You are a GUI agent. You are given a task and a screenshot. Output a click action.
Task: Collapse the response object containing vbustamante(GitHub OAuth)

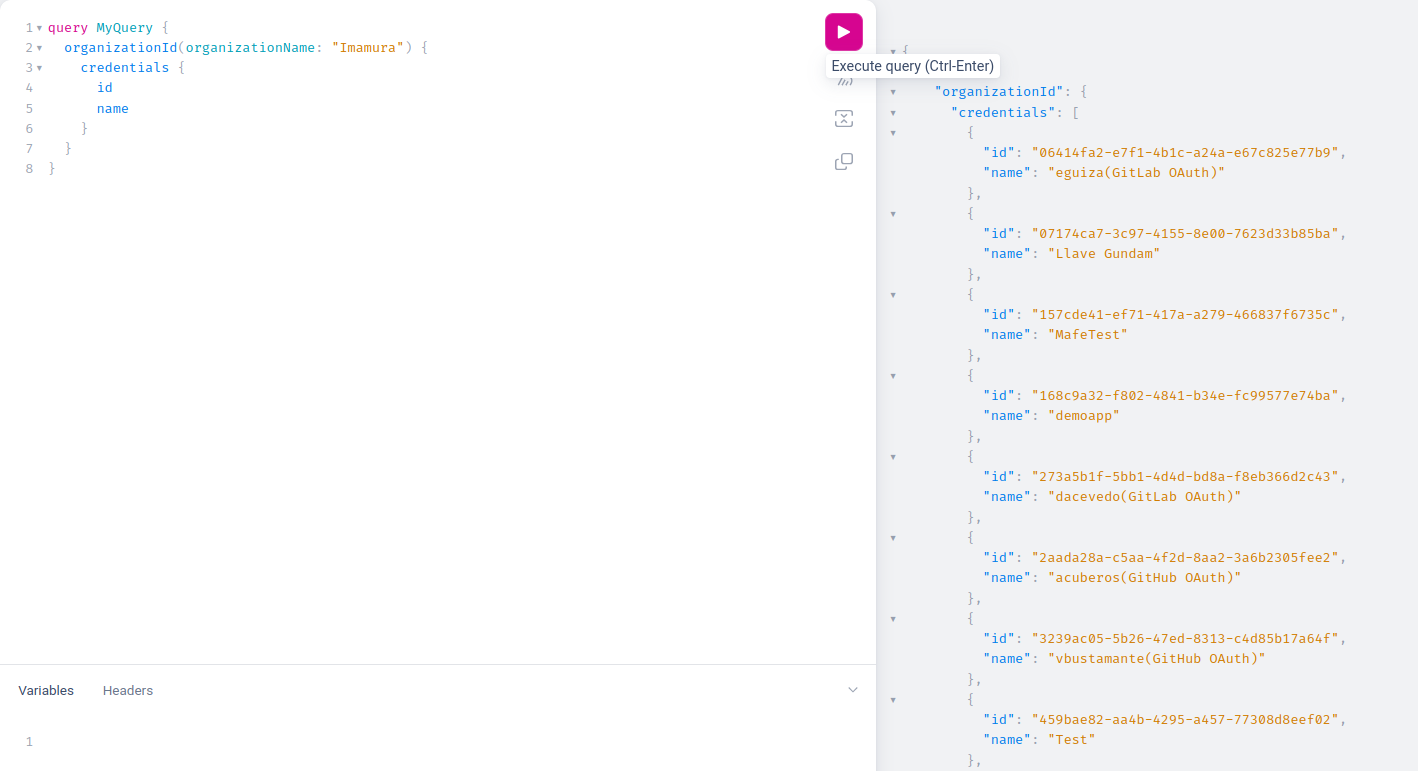(893, 618)
